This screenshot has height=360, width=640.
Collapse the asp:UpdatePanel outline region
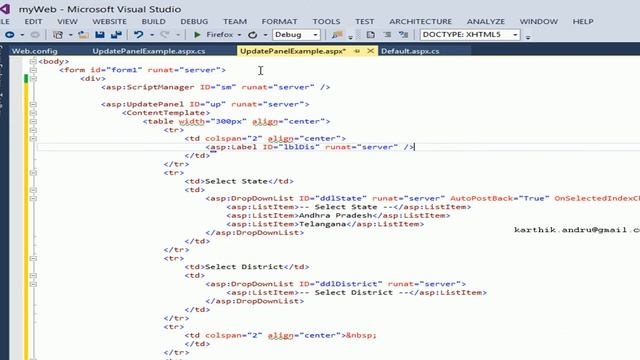click(33, 104)
